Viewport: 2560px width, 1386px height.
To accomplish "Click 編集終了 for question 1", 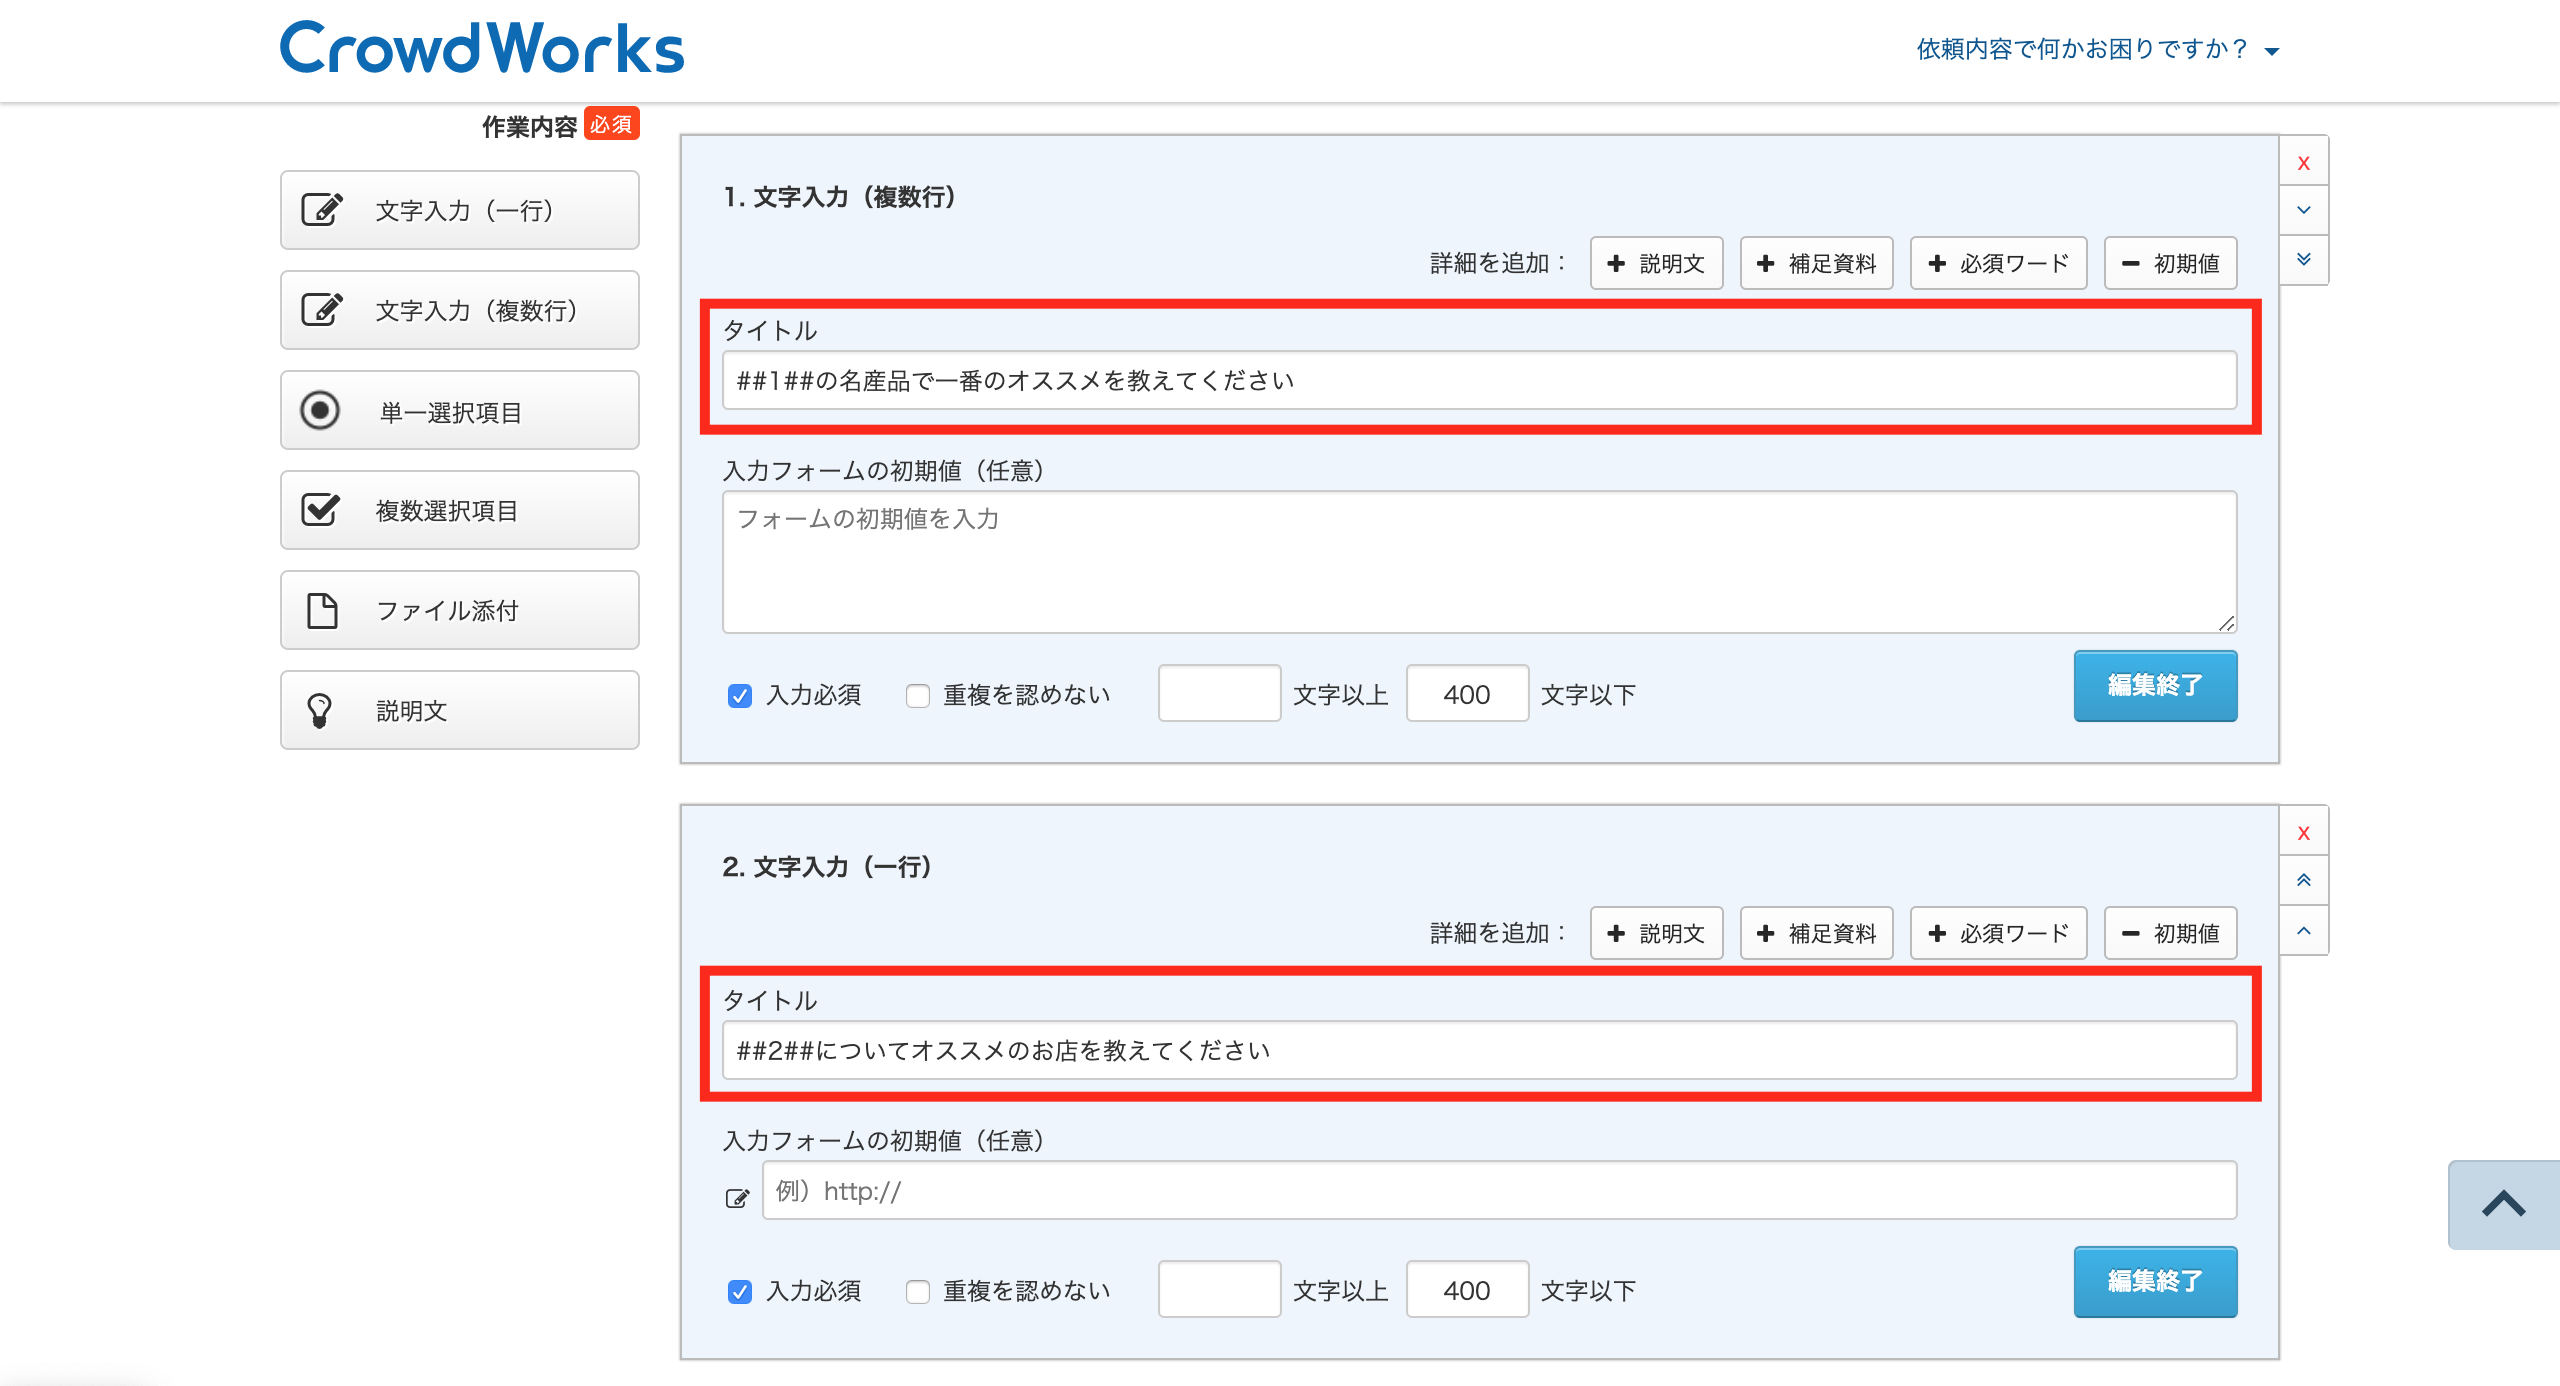I will [x=2154, y=686].
